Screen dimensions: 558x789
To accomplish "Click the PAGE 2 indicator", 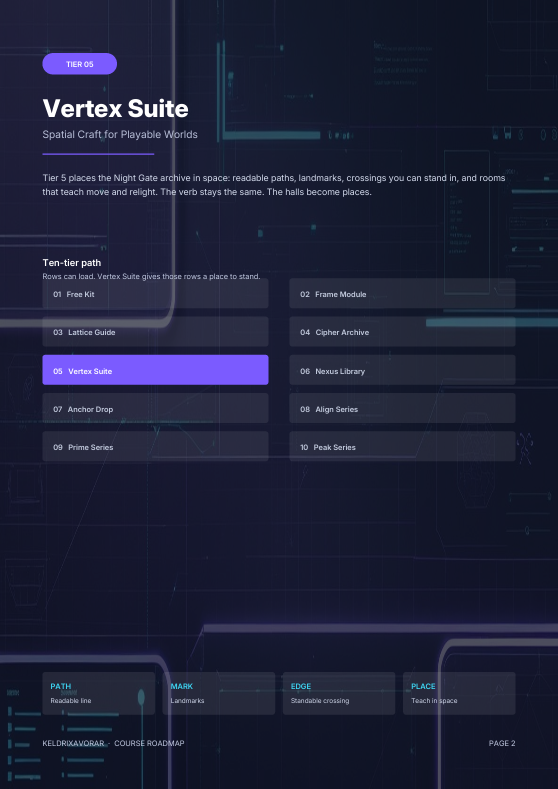I will pyautogui.click(x=502, y=743).
